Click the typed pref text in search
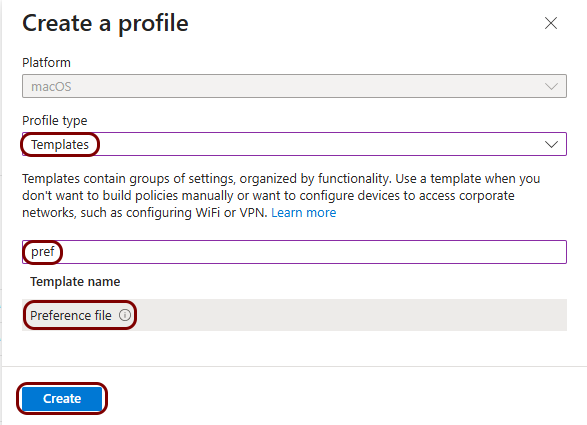 click(x=43, y=251)
